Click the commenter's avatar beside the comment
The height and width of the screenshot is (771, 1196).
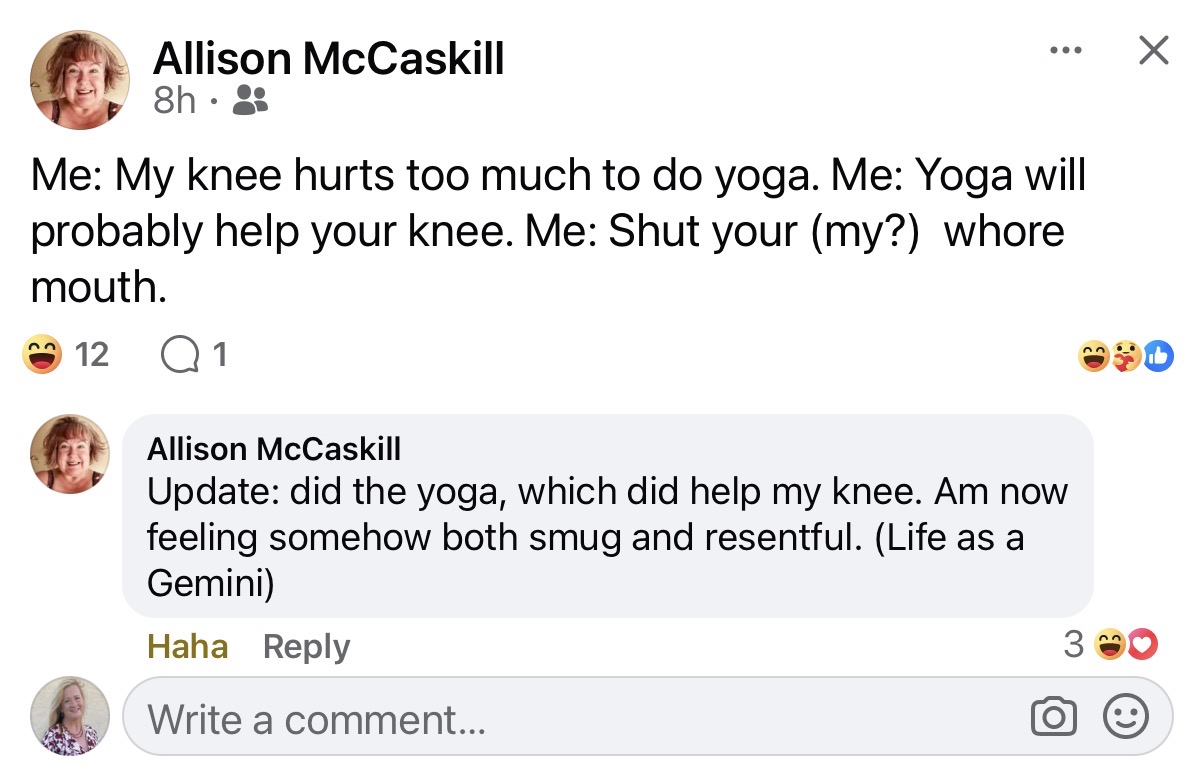click(x=70, y=454)
